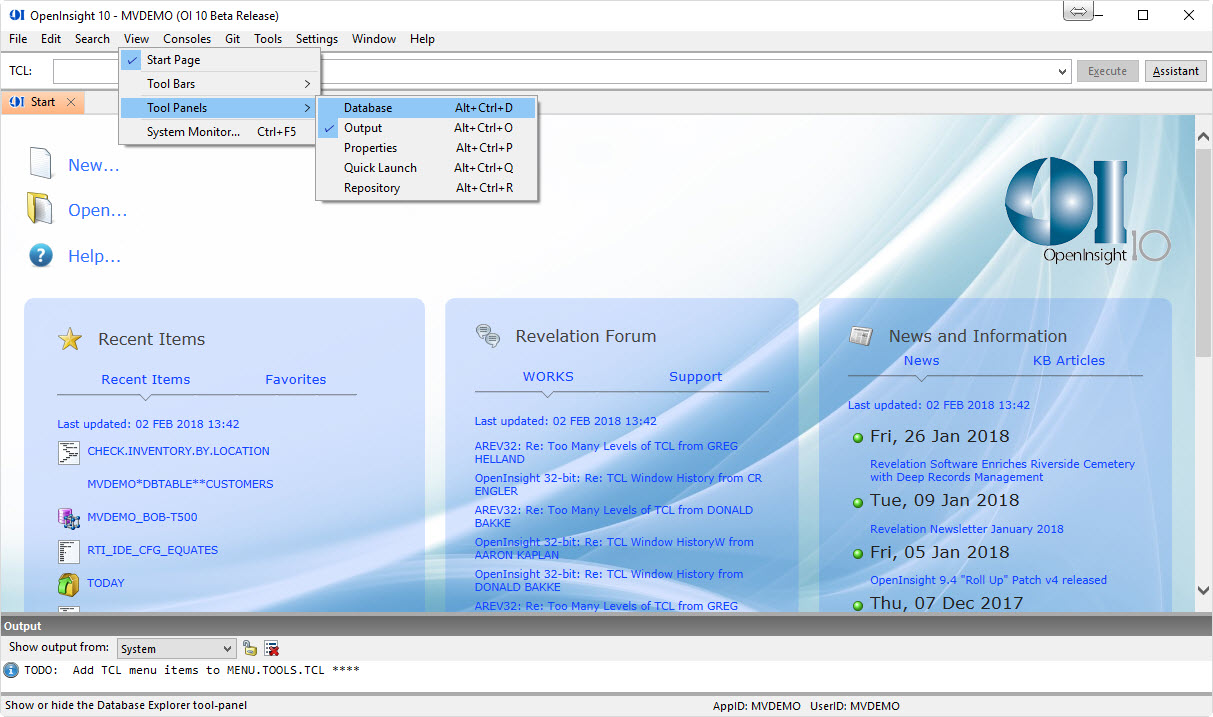Screen dimensions: 1213x717
Task: Click the OpenInsight 10 logo
Action: point(1087,210)
